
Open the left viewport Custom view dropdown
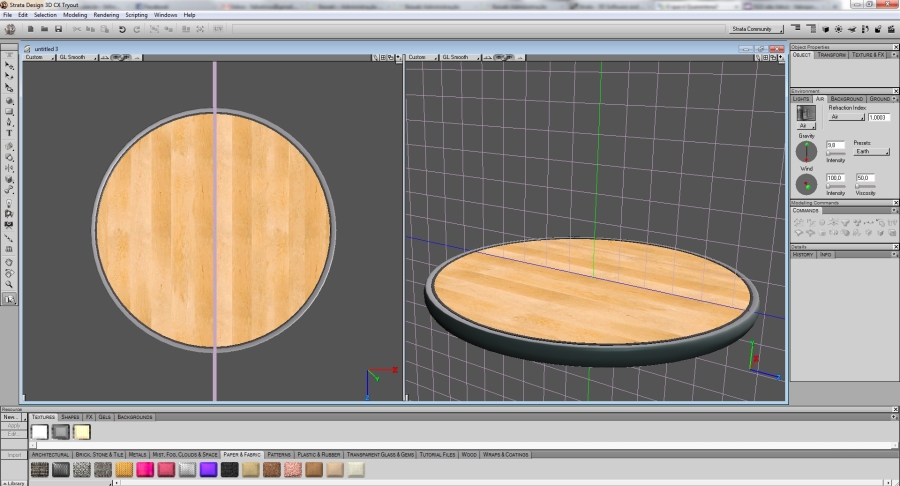point(39,57)
